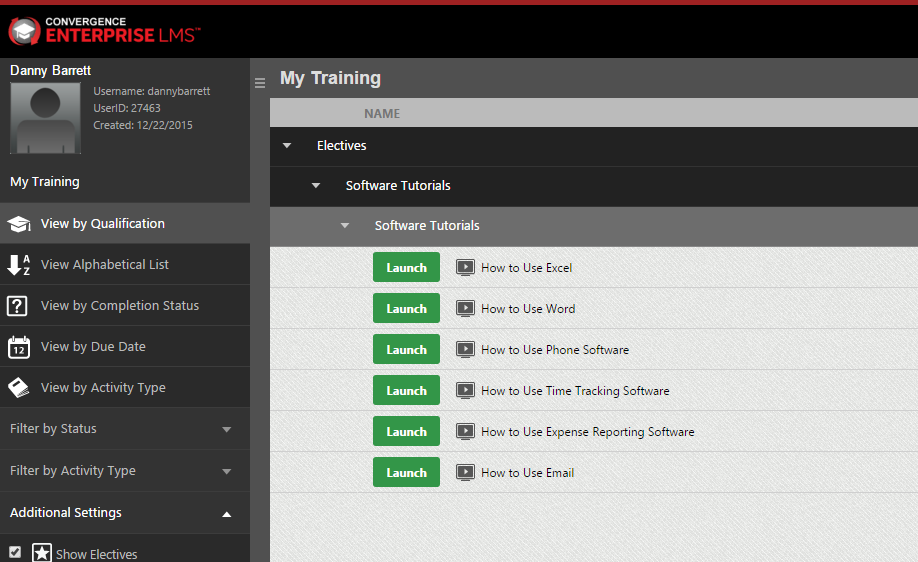This screenshot has width=918, height=562.
Task: Collapse the Electives tree group
Action: pos(287,145)
